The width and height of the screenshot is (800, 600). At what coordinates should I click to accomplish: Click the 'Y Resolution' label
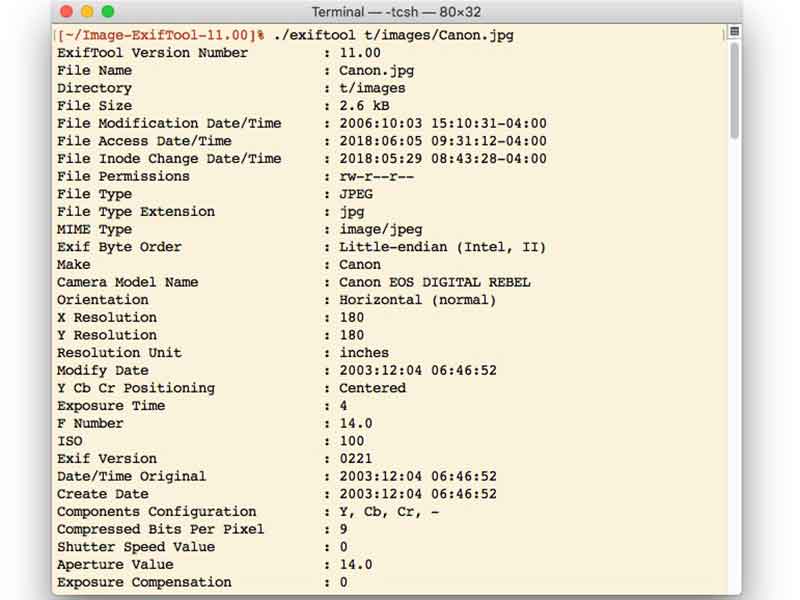pos(107,335)
